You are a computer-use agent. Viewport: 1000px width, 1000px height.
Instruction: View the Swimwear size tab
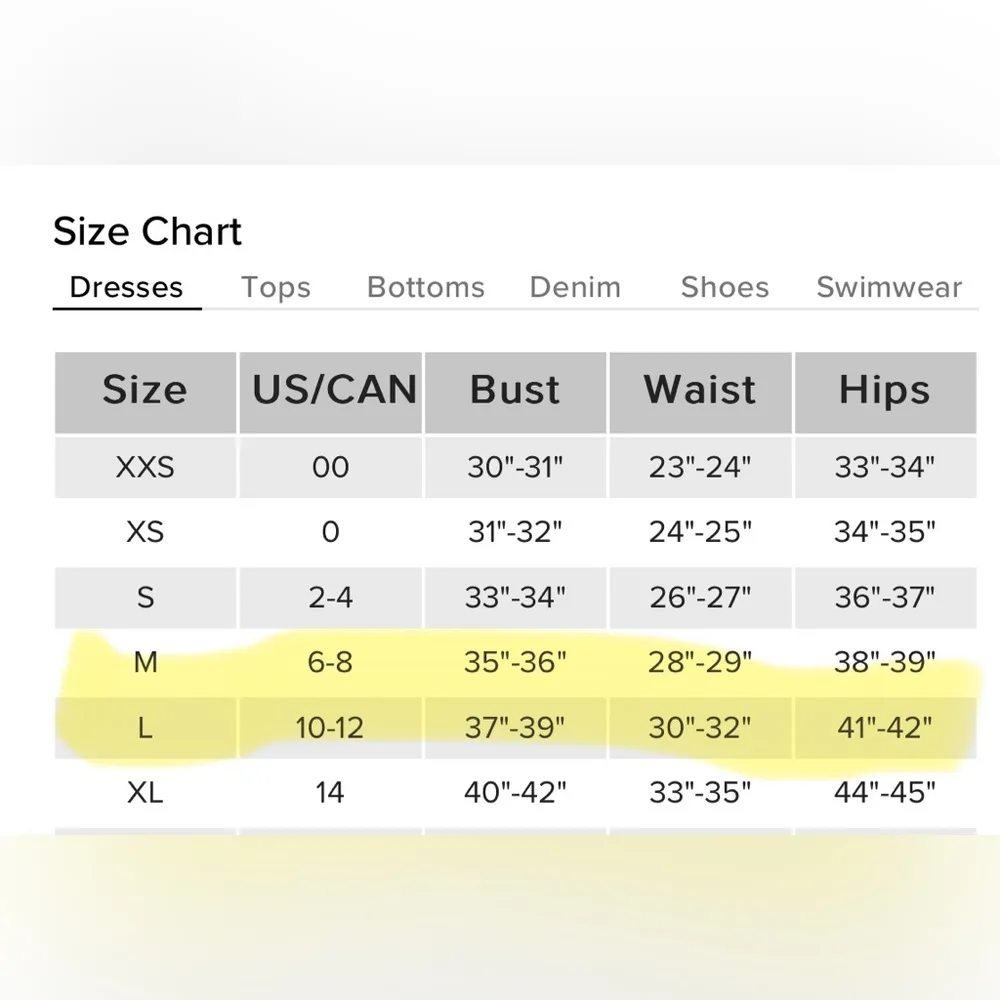889,288
